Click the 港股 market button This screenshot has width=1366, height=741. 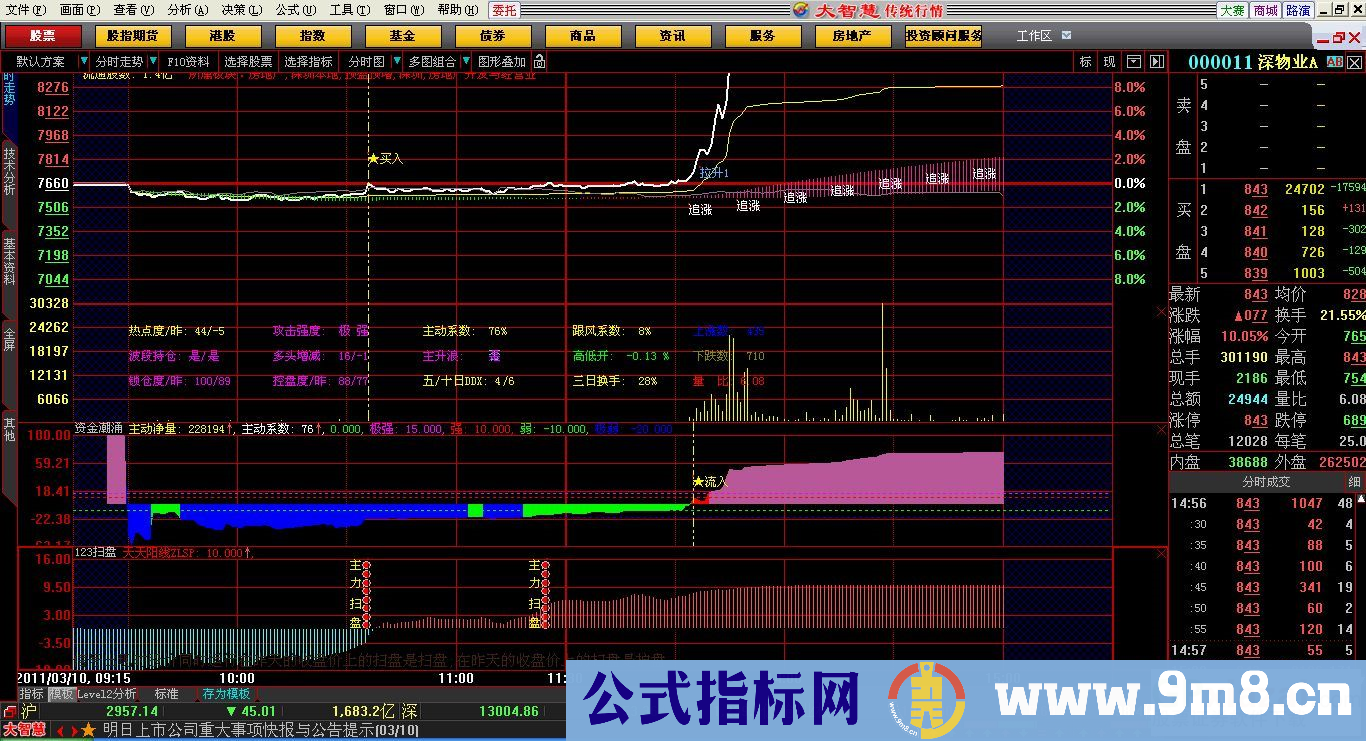point(222,36)
